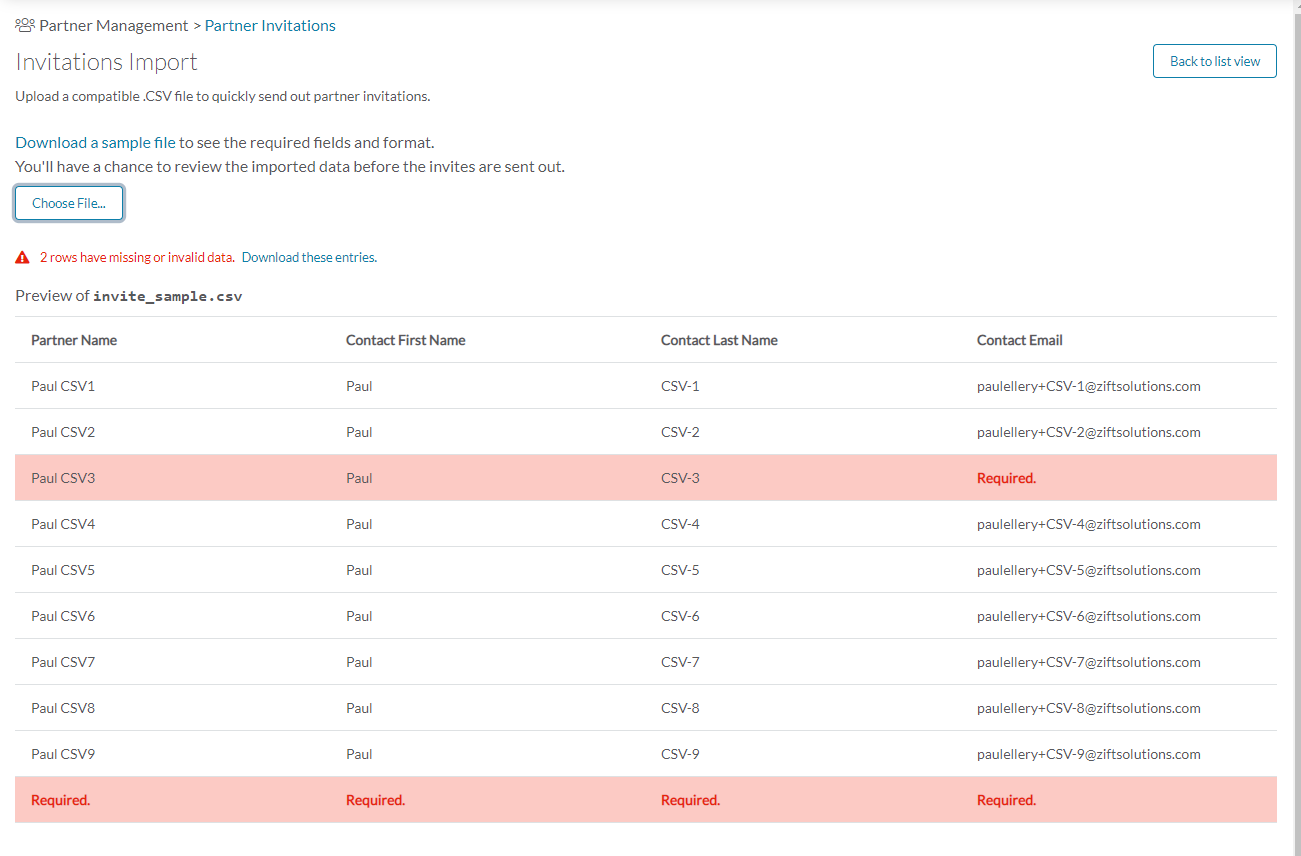1301x856 pixels.
Task: Click the Partner Name column header
Action: click(74, 340)
